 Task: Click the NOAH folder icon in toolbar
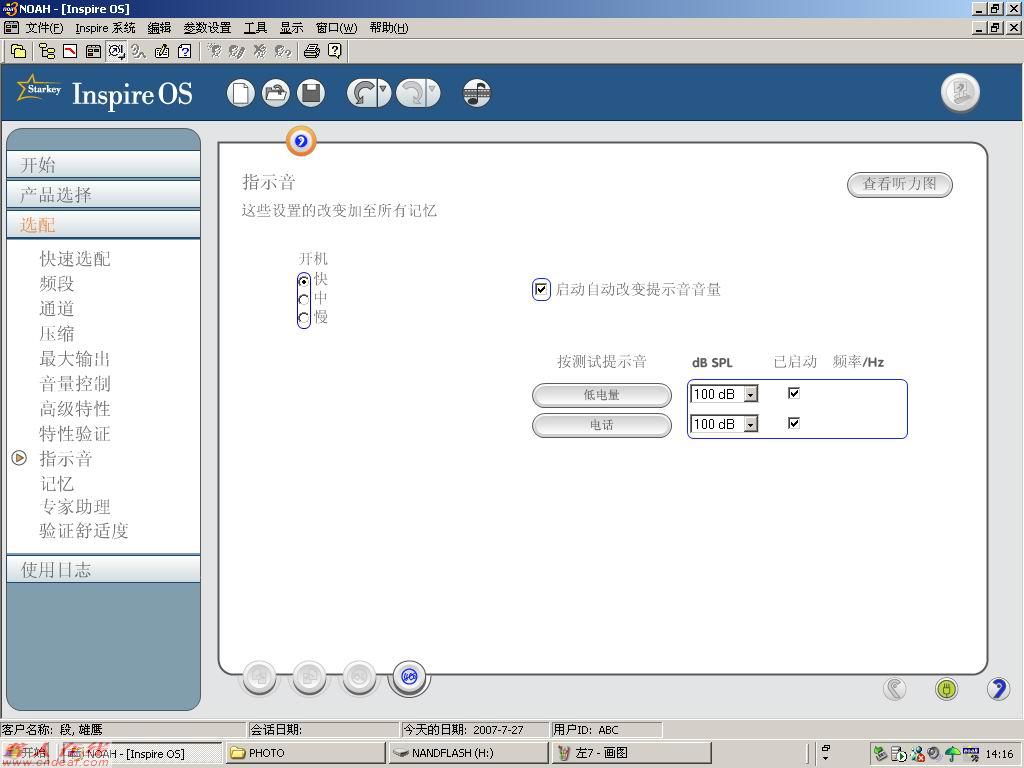[x=18, y=51]
